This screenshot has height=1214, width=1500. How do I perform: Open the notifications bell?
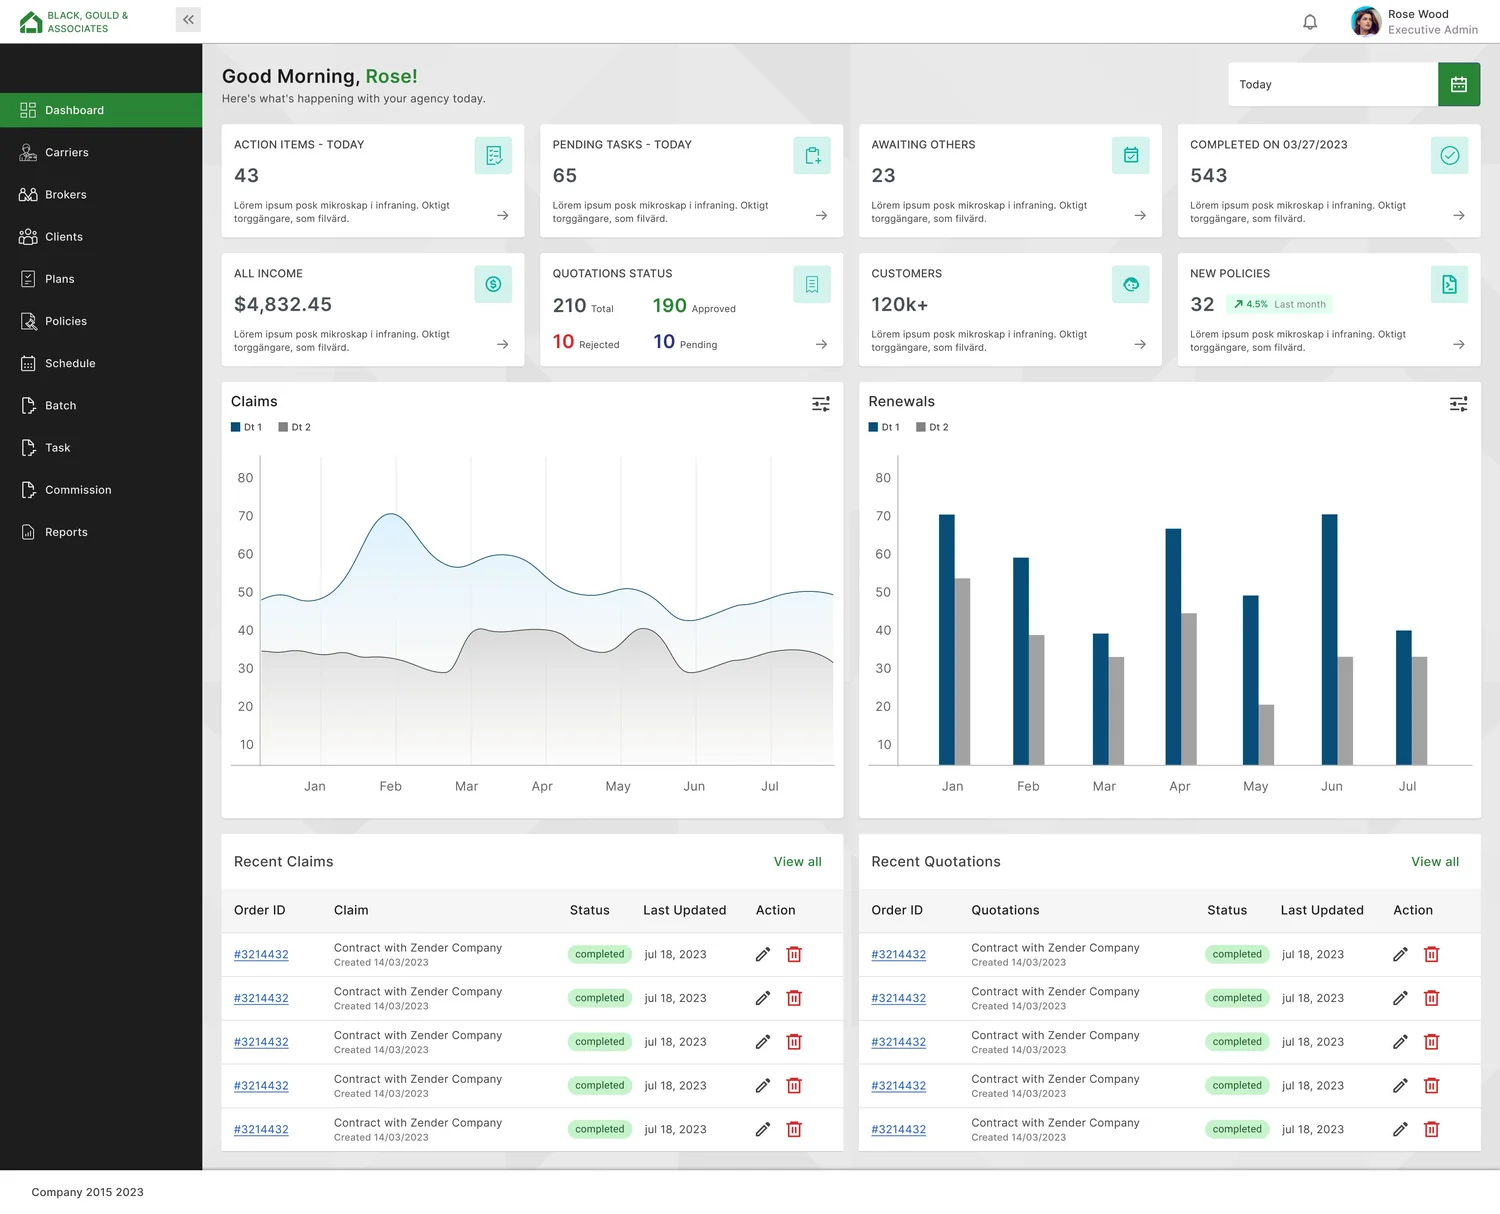pyautogui.click(x=1310, y=22)
